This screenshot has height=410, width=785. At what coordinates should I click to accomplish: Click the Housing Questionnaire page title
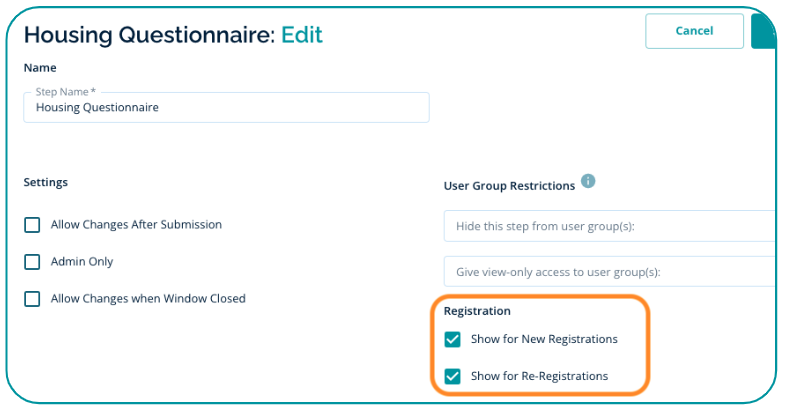(x=148, y=35)
